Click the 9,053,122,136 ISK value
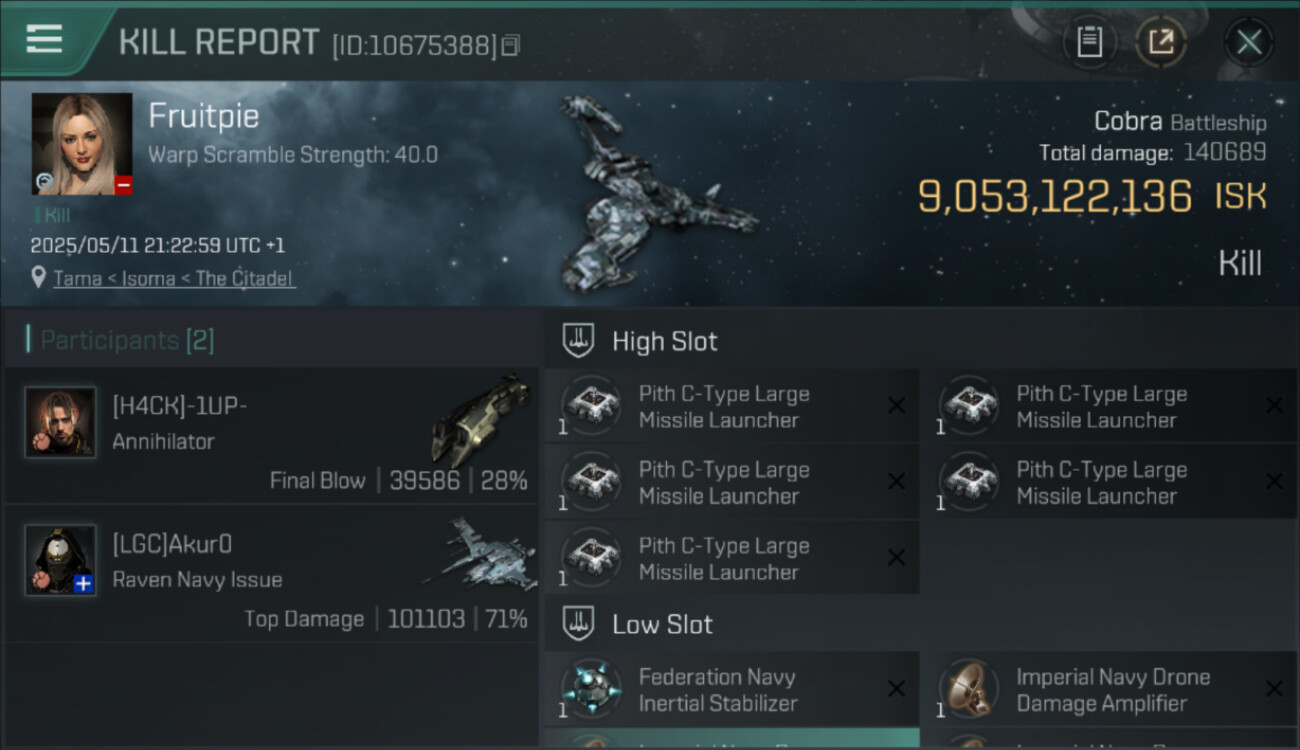The image size is (1300, 750). pyautogui.click(x=1055, y=197)
